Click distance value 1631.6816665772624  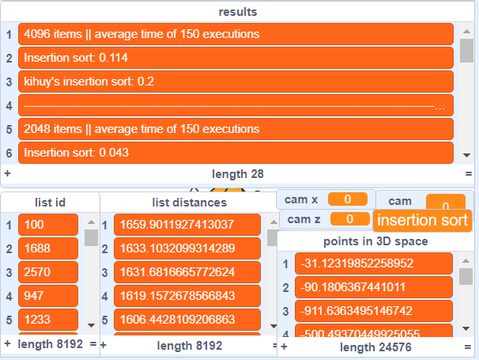187,272
